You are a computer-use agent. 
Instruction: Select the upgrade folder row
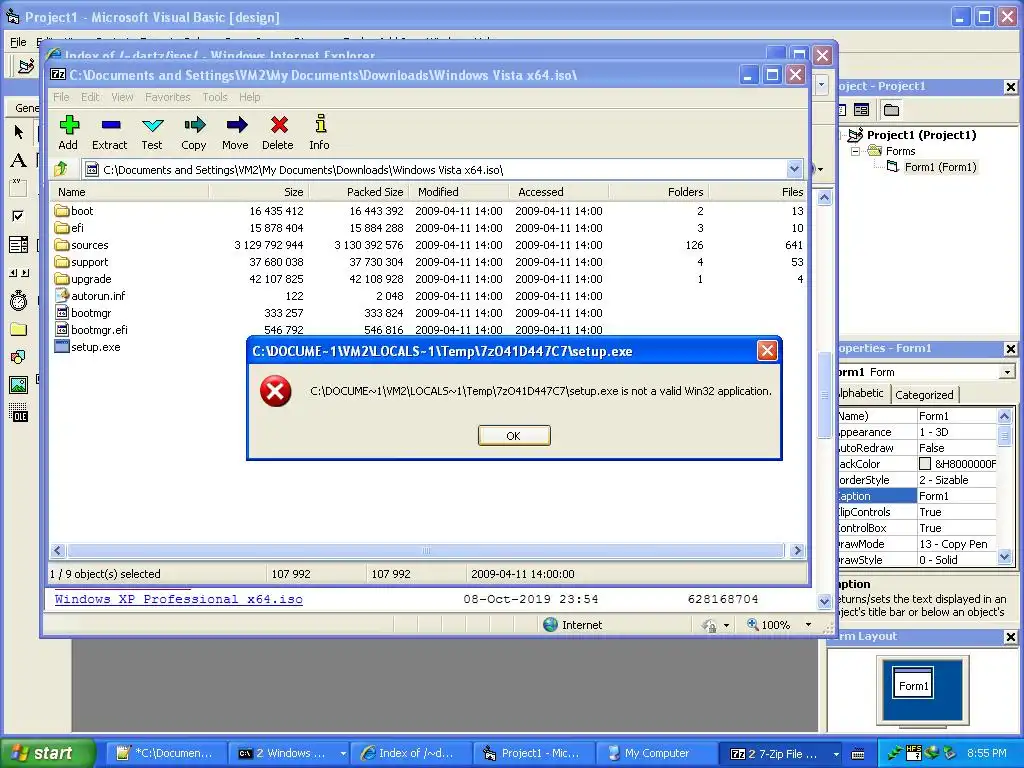[x=428, y=279]
